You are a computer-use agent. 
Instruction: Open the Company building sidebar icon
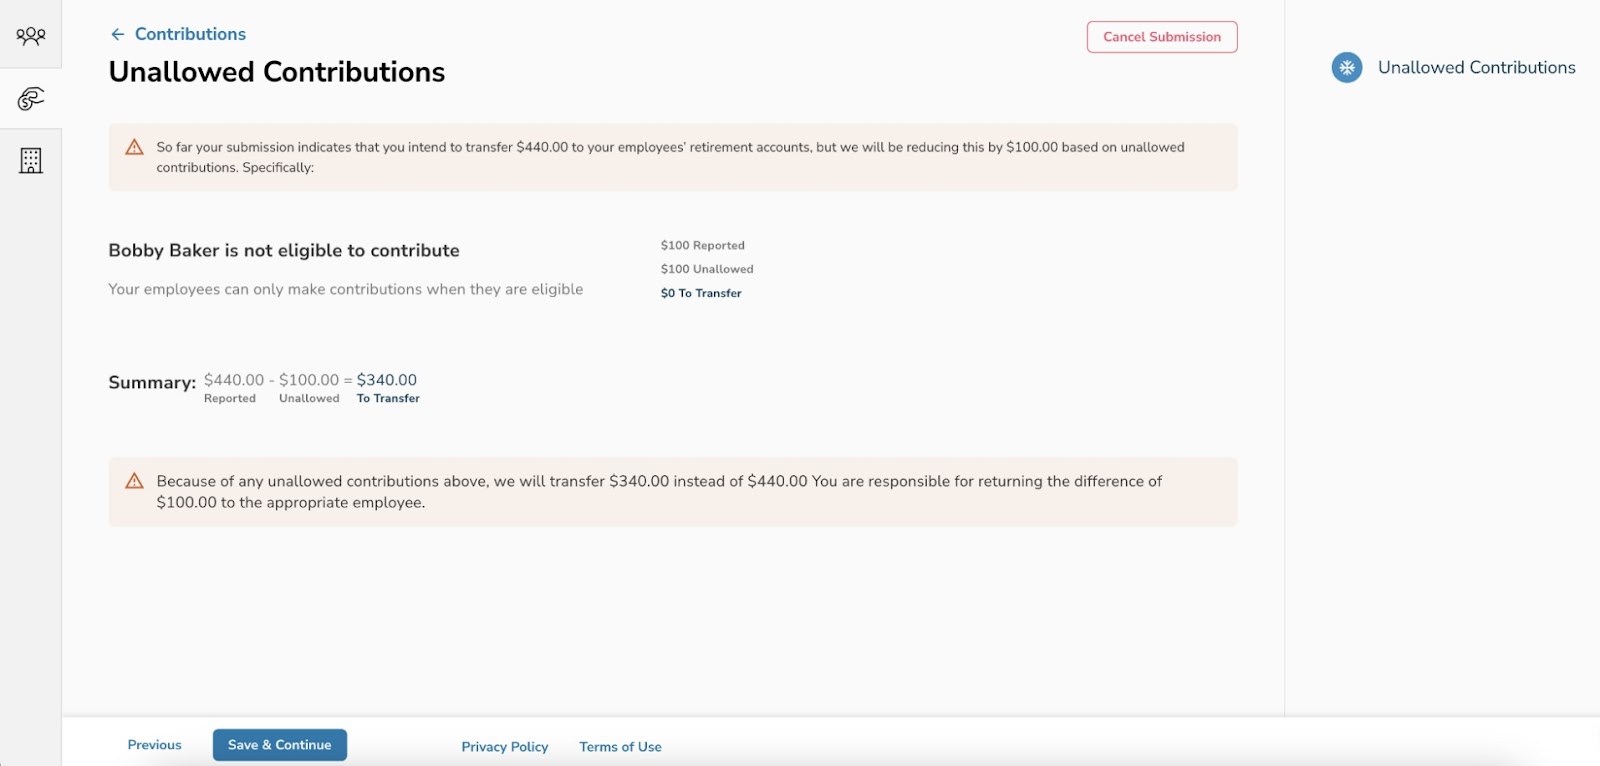coord(31,160)
